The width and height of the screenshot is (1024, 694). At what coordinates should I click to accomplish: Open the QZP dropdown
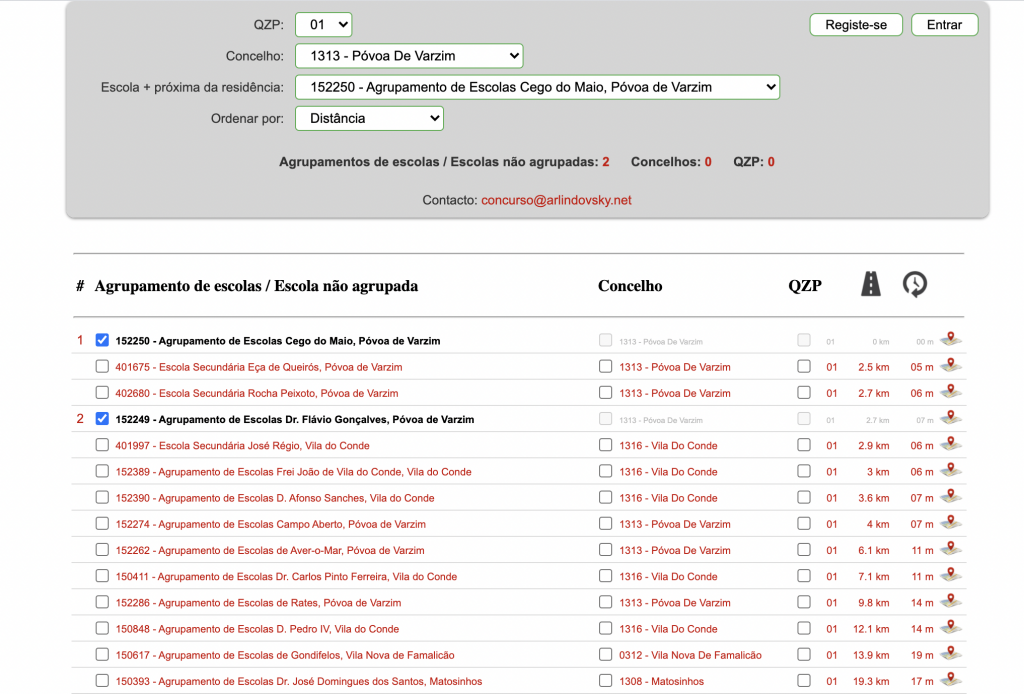click(x=323, y=24)
